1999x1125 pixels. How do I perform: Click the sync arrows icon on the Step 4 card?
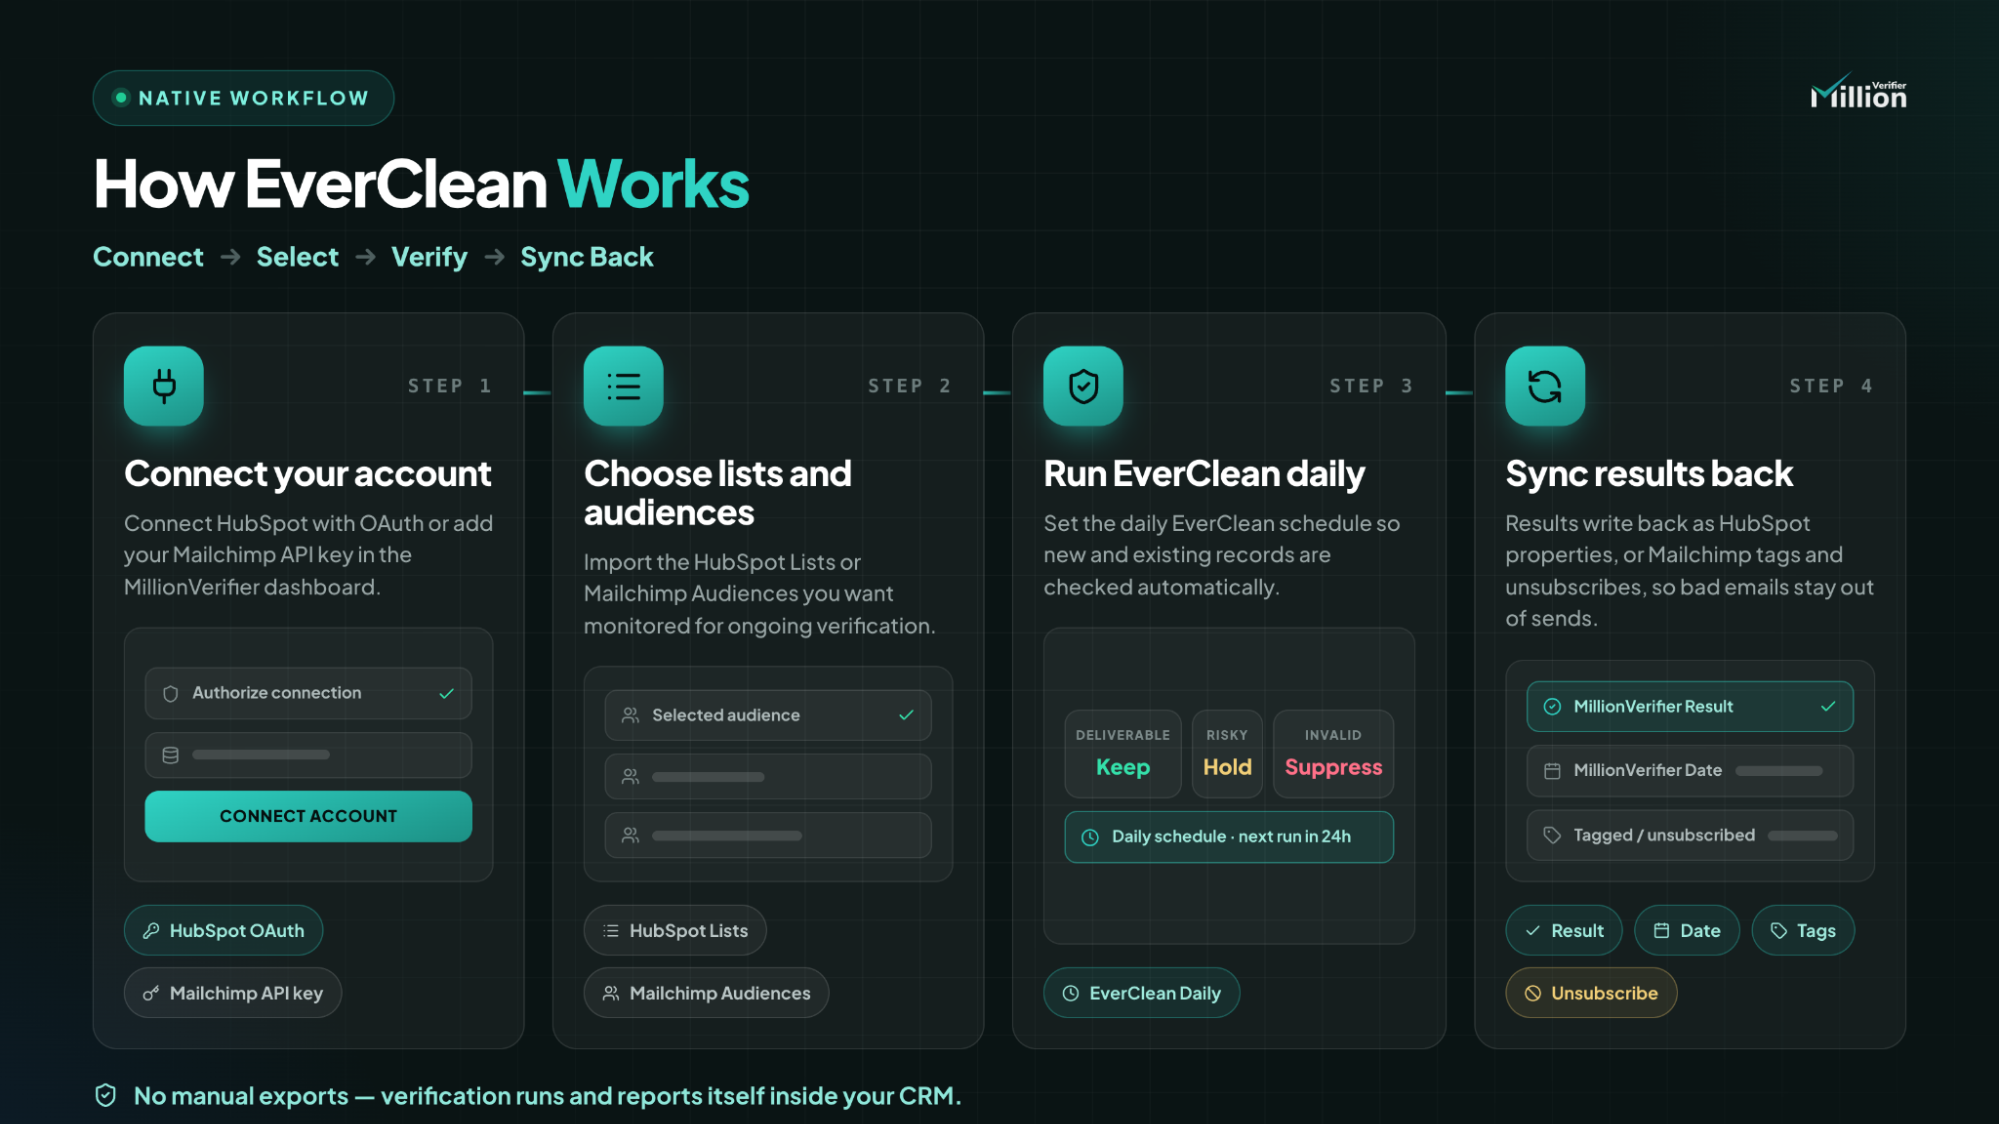[x=1545, y=386]
